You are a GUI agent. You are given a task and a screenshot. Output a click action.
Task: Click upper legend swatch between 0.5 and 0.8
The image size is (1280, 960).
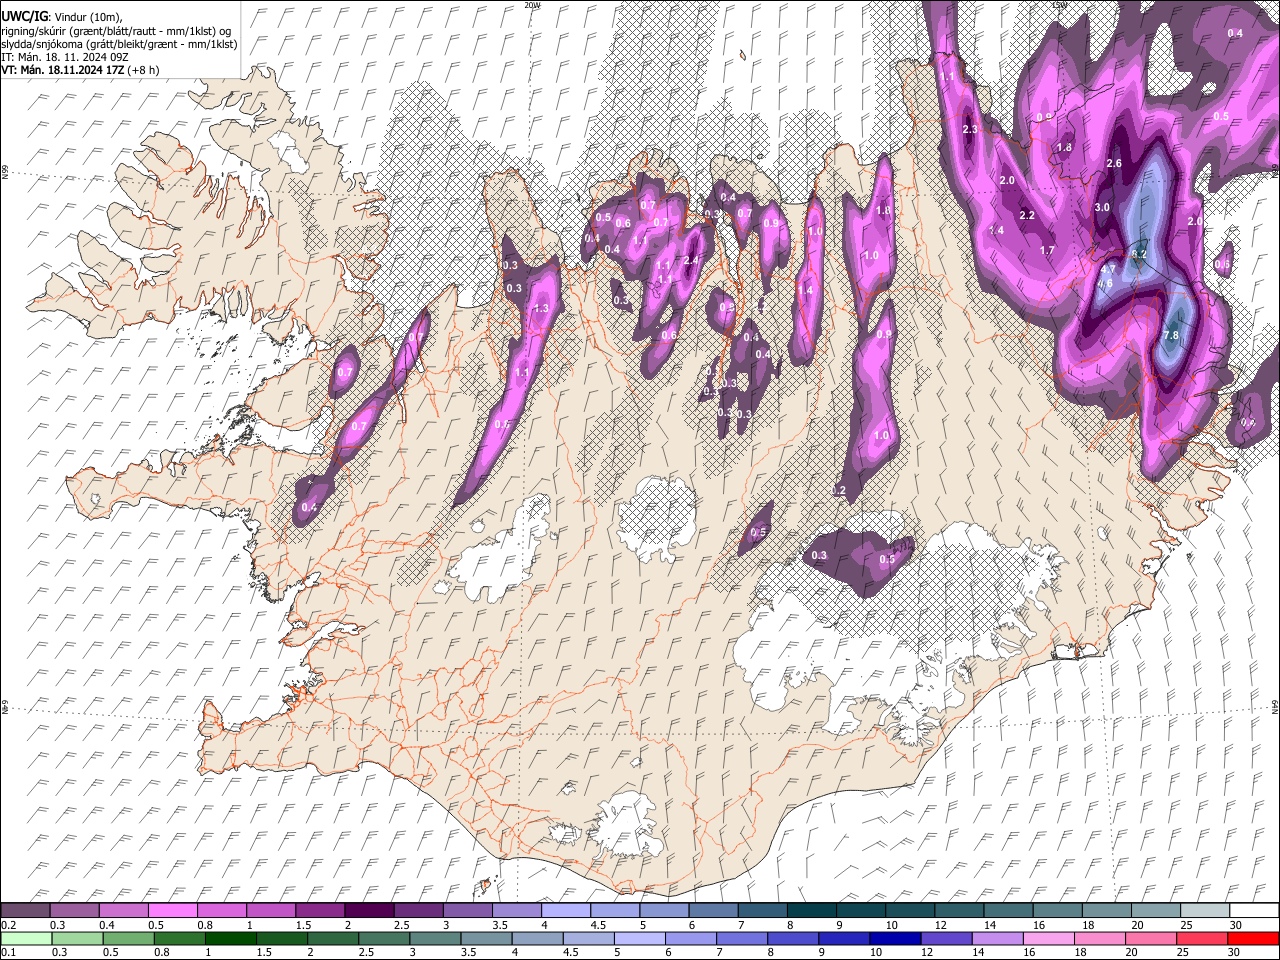173,910
